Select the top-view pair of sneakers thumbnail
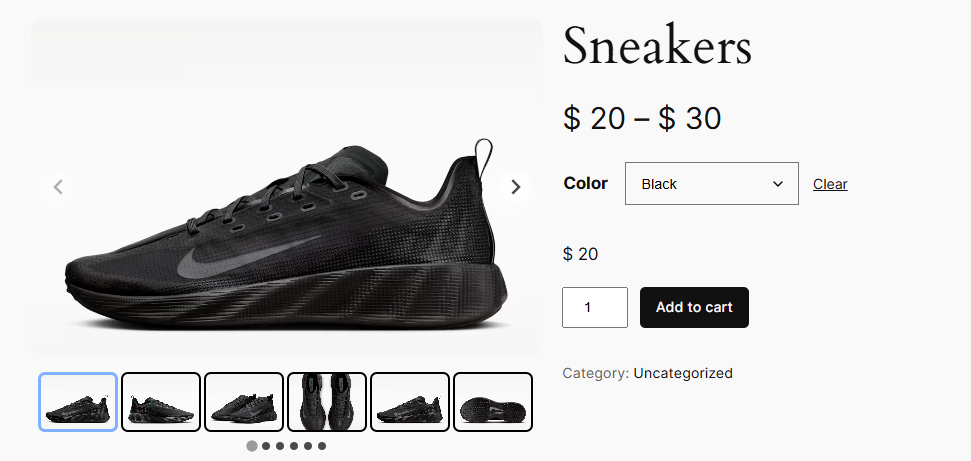The width and height of the screenshot is (971, 461). (x=327, y=402)
